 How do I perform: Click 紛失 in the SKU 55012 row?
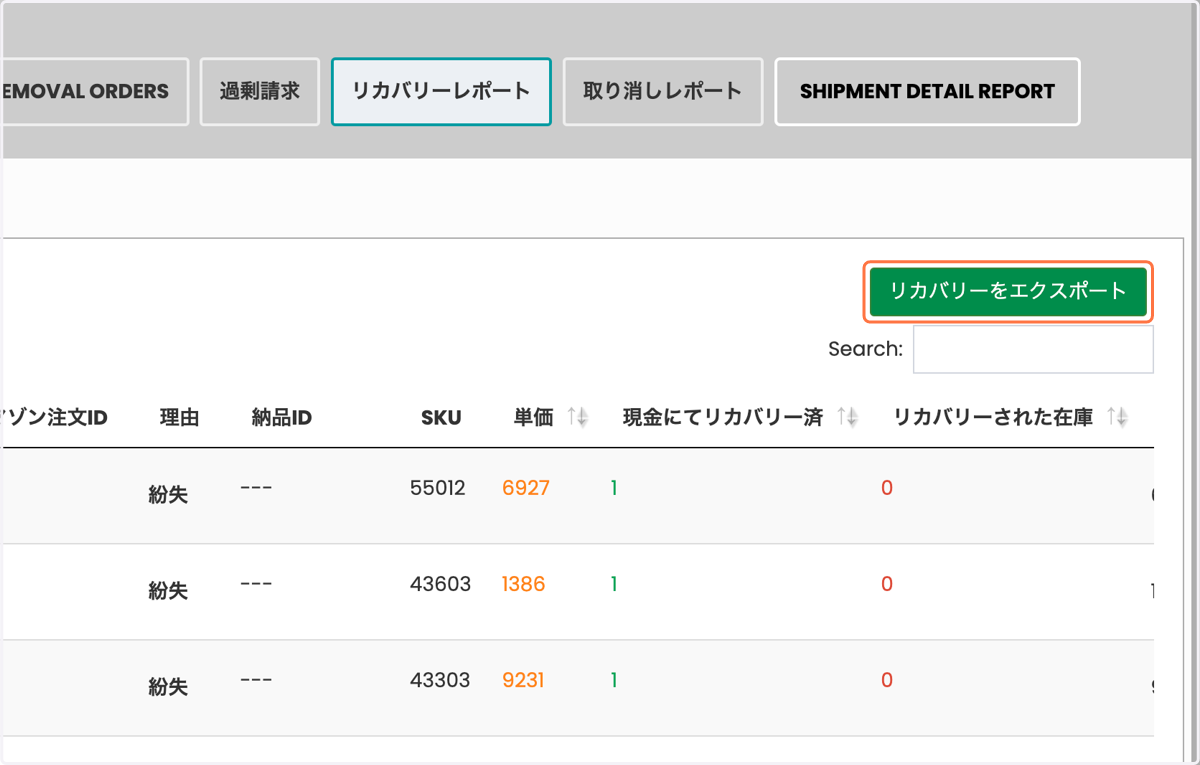(168, 495)
